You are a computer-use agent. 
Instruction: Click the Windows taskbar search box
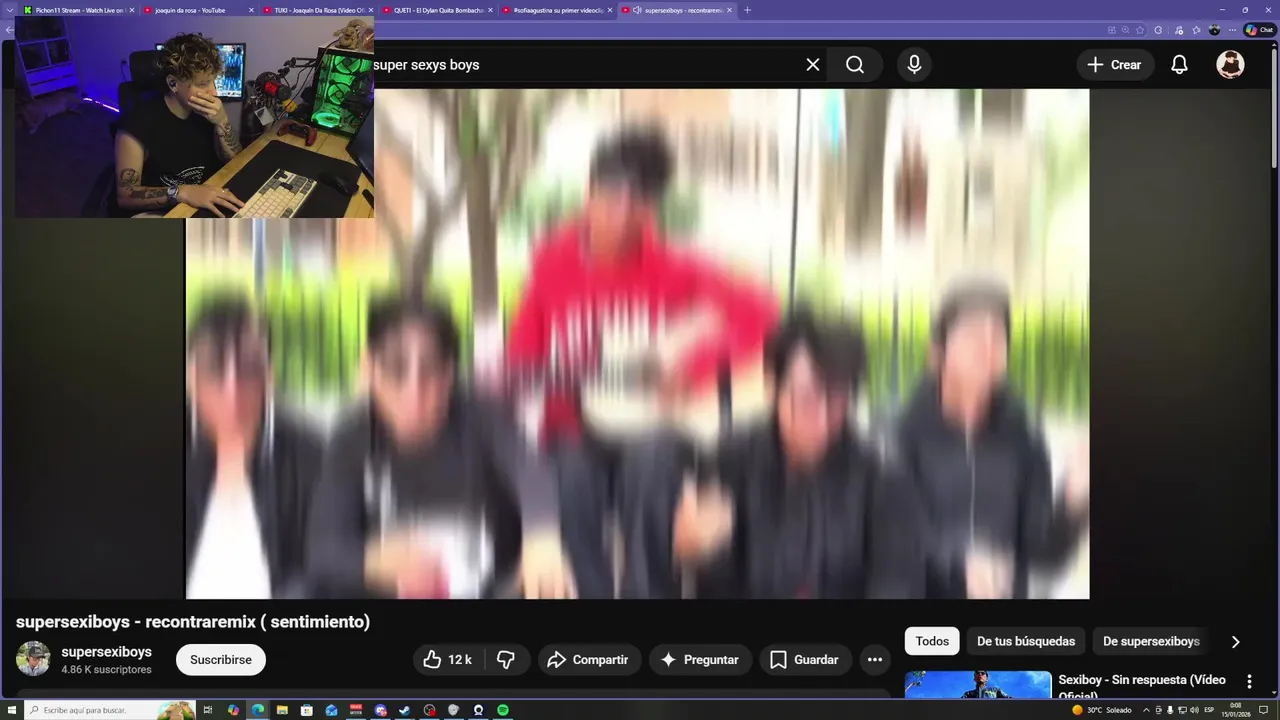pos(110,710)
